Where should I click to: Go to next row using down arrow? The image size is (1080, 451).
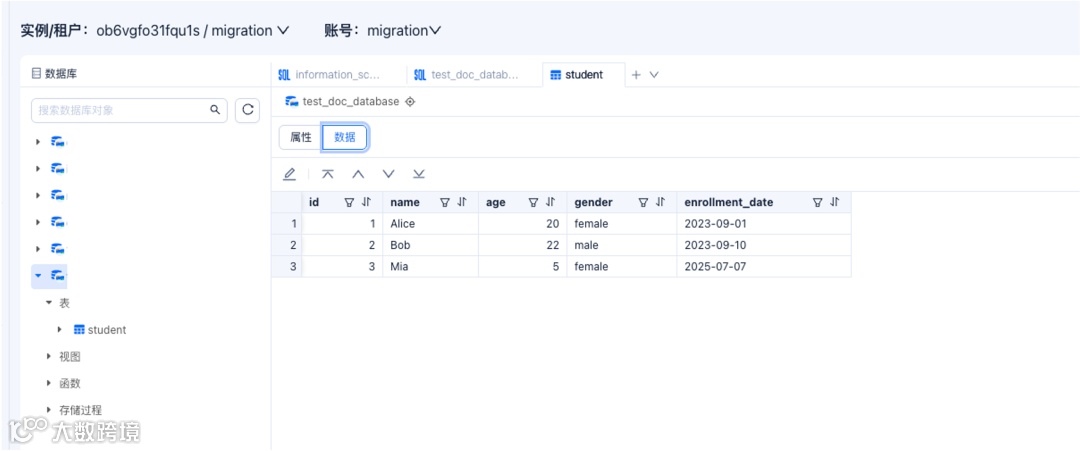pyautogui.click(x=388, y=174)
